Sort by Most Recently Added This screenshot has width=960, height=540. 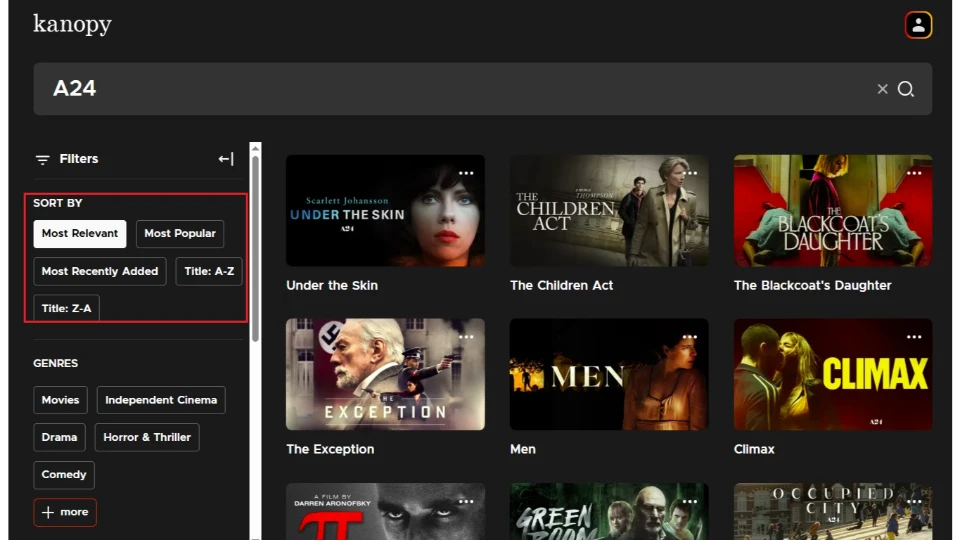[x=100, y=272]
